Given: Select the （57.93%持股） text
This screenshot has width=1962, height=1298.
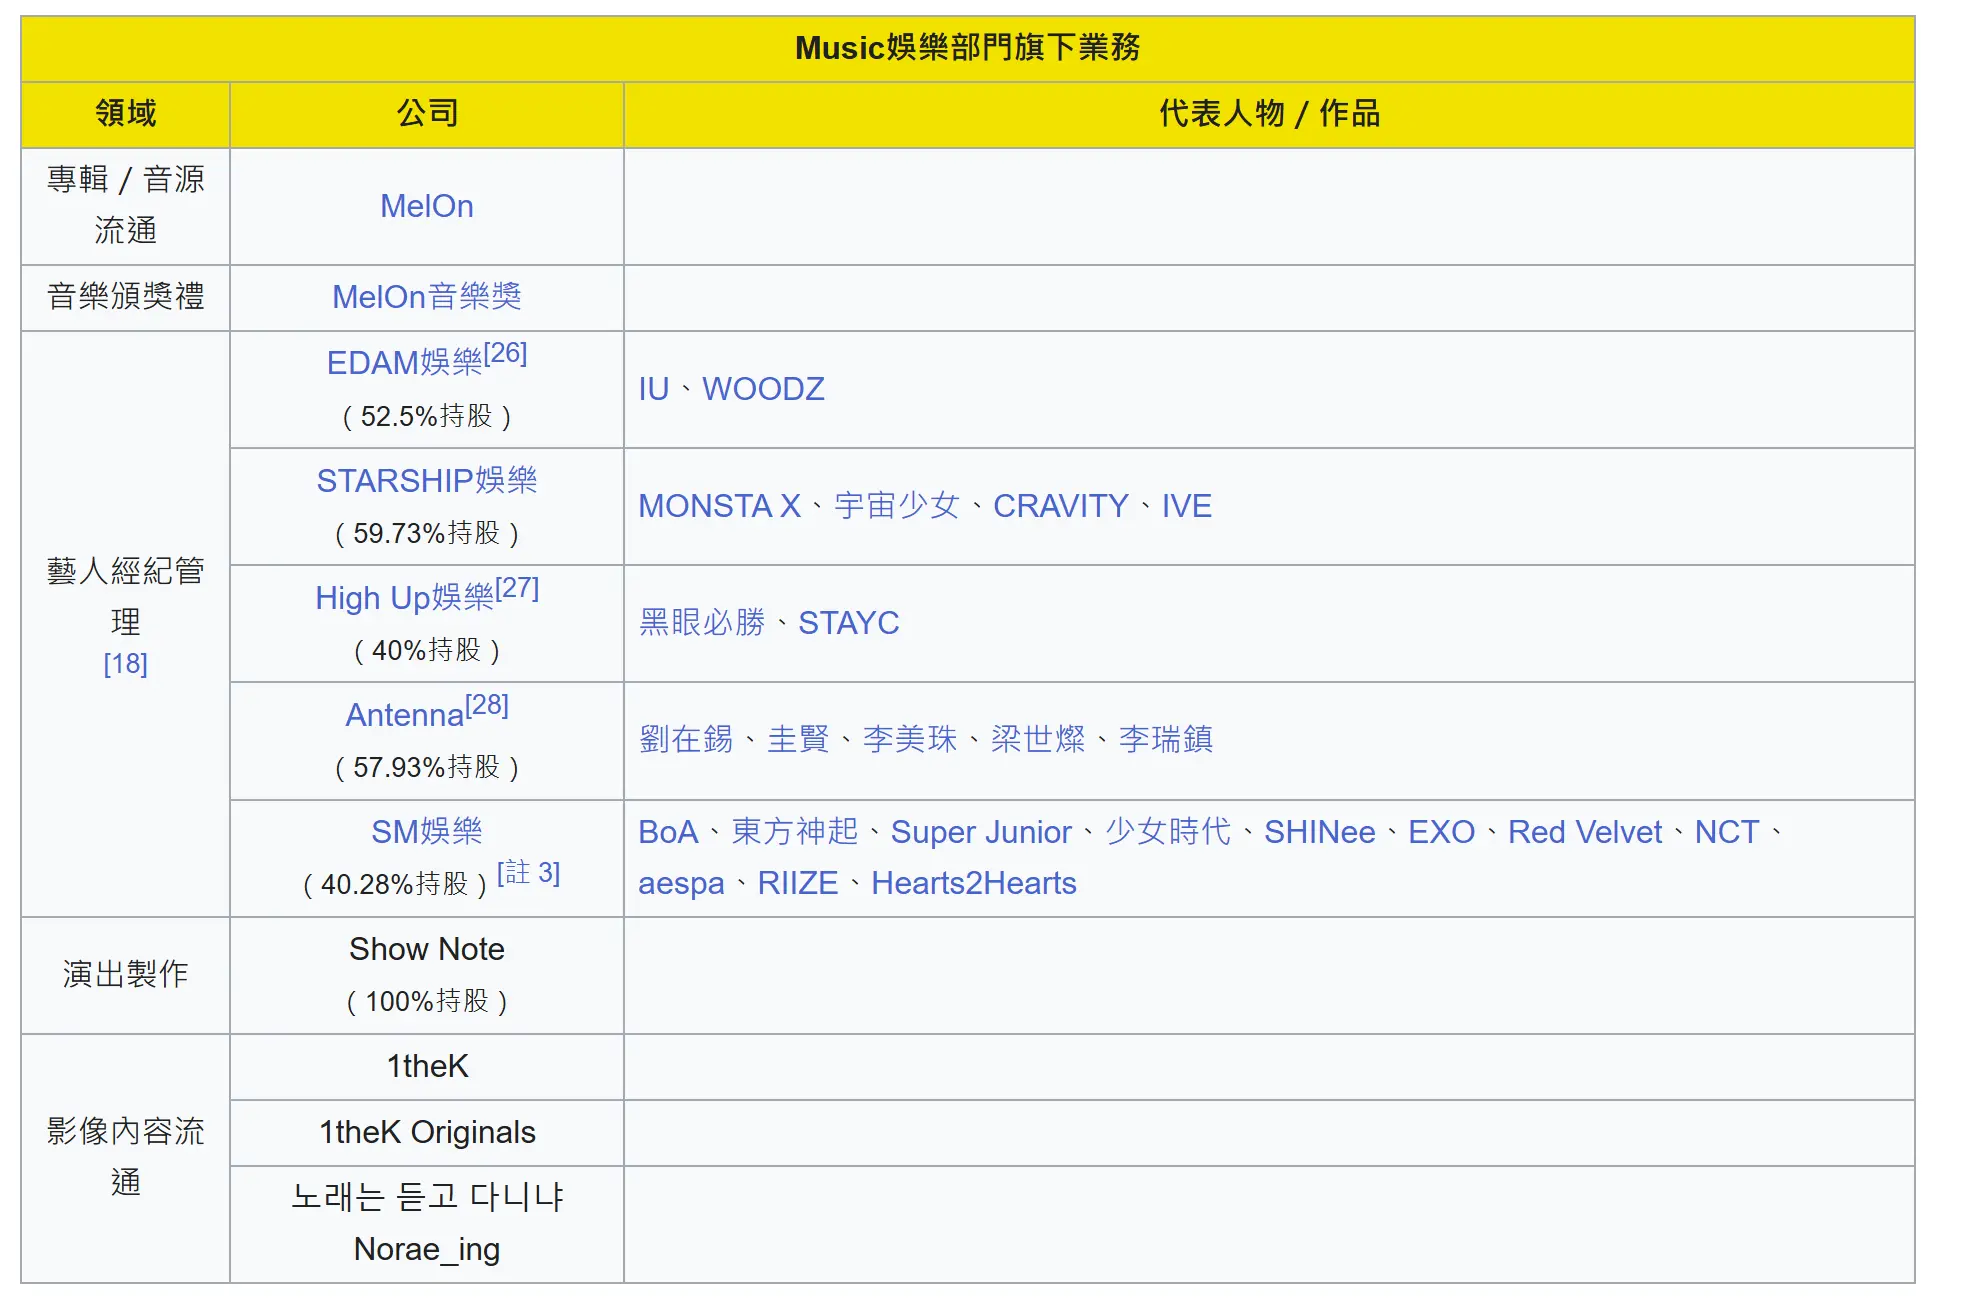Looking at the screenshot, I should [427, 768].
